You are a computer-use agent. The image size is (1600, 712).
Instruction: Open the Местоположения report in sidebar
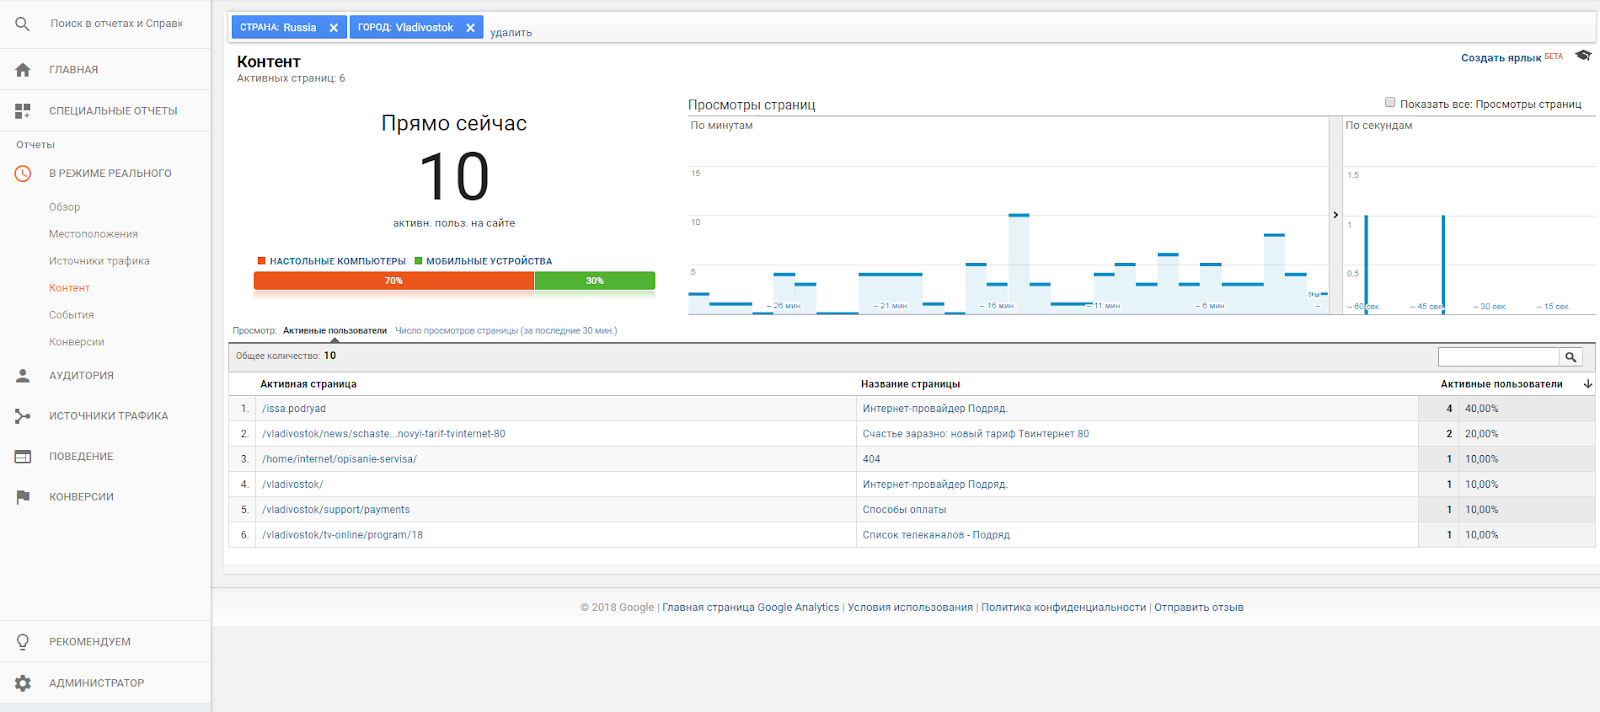(93, 234)
